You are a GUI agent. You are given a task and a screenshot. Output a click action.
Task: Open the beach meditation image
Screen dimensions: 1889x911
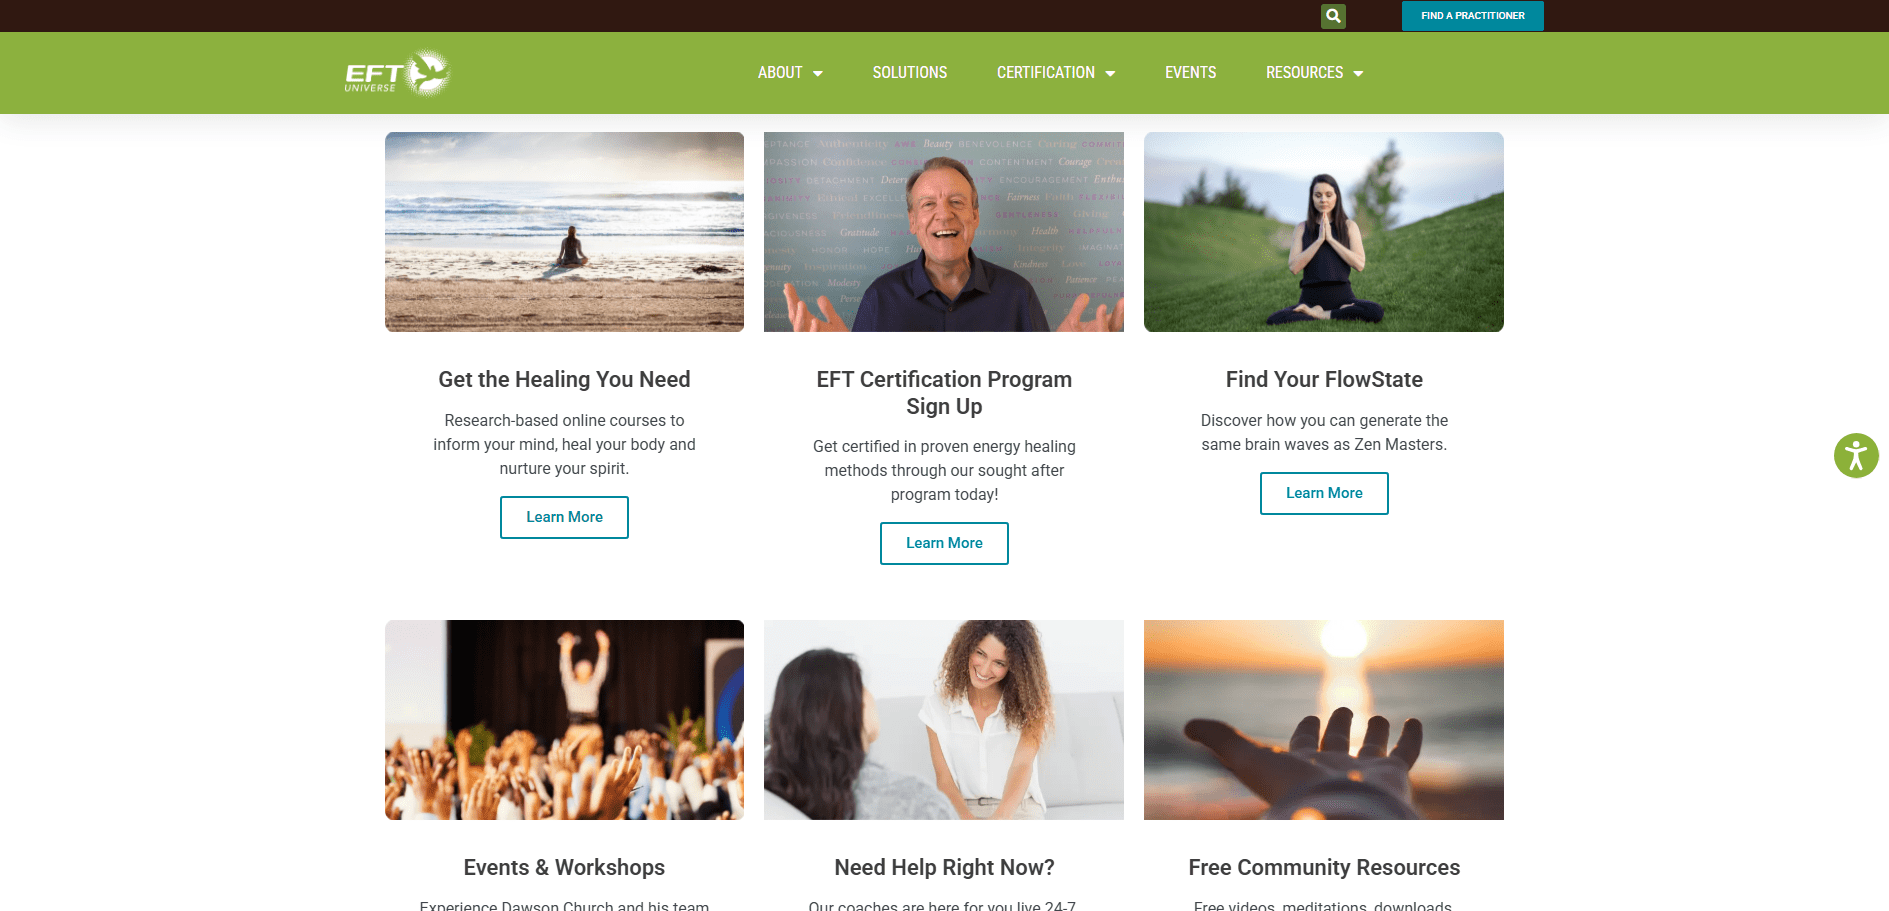(564, 232)
